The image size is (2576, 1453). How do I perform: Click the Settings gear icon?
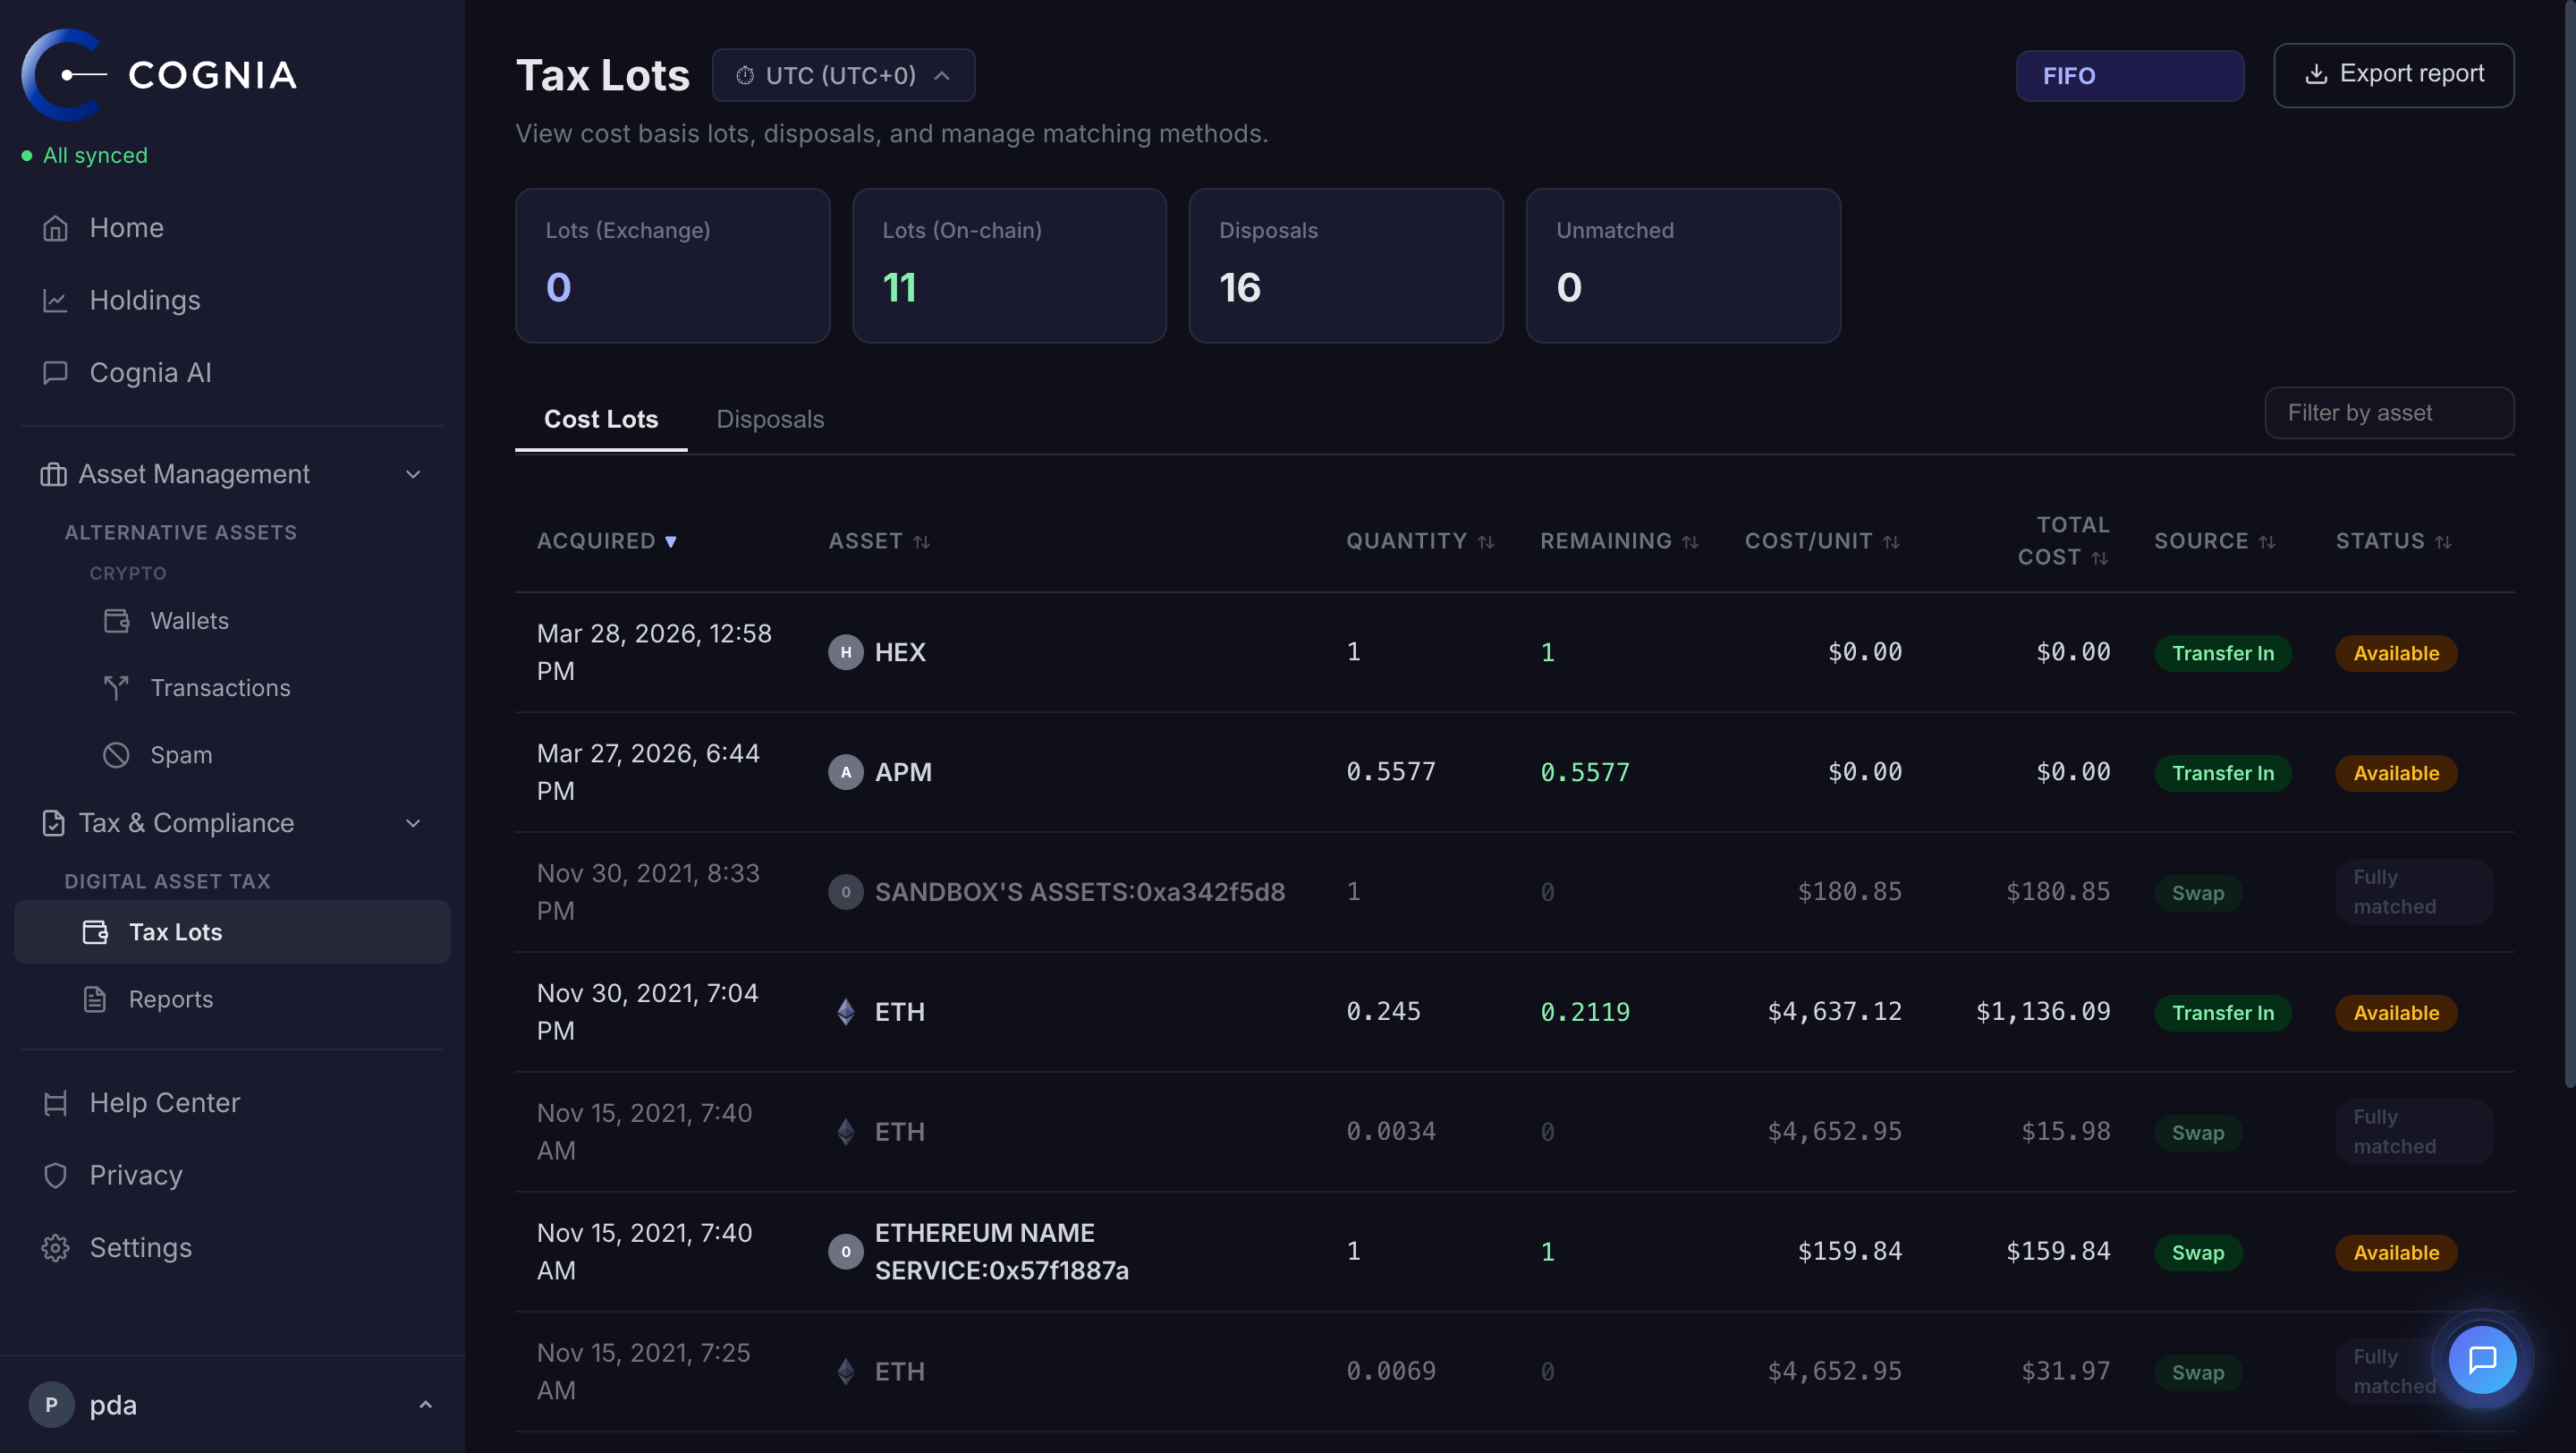pyautogui.click(x=55, y=1248)
